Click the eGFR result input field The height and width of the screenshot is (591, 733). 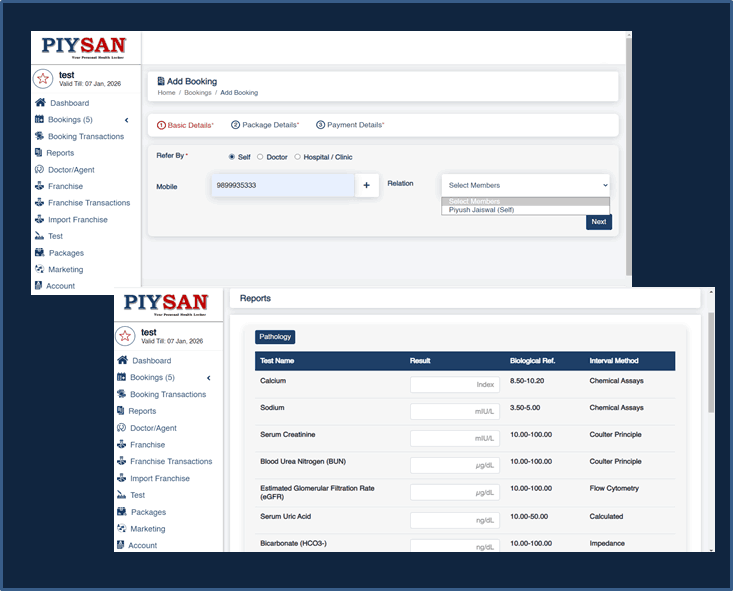pyautogui.click(x=455, y=492)
